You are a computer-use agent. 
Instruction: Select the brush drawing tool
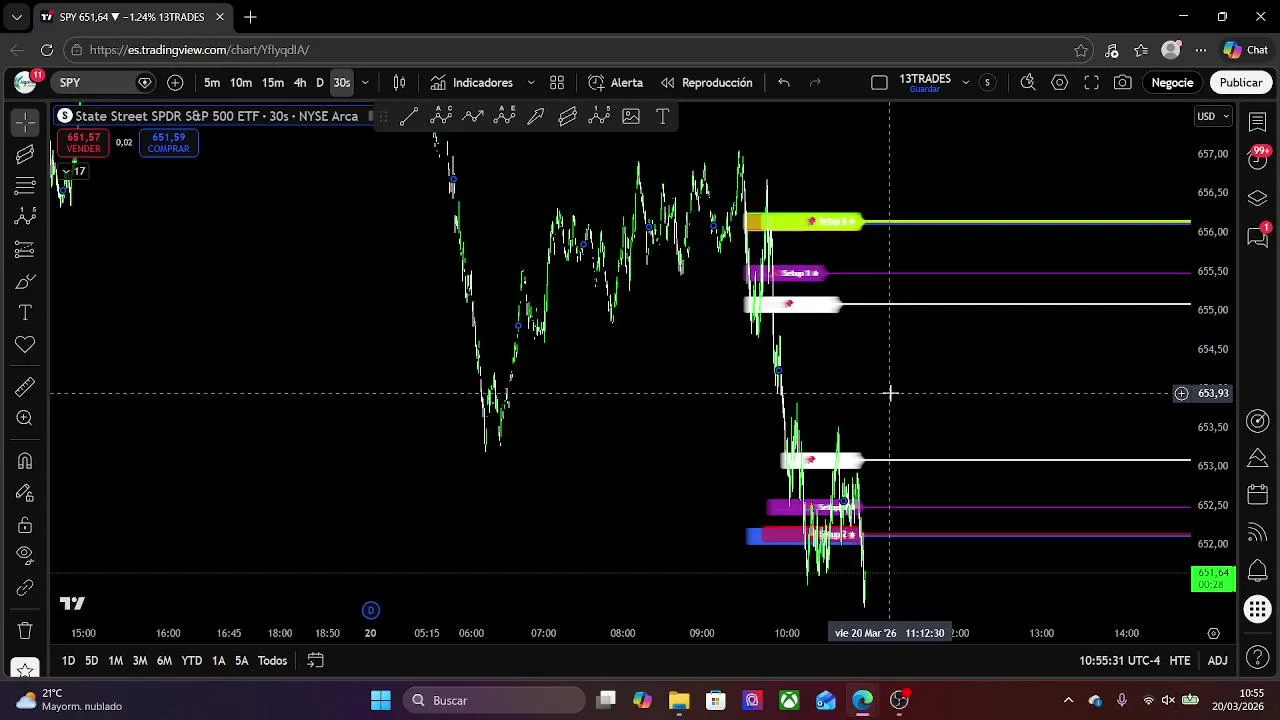click(x=25, y=282)
